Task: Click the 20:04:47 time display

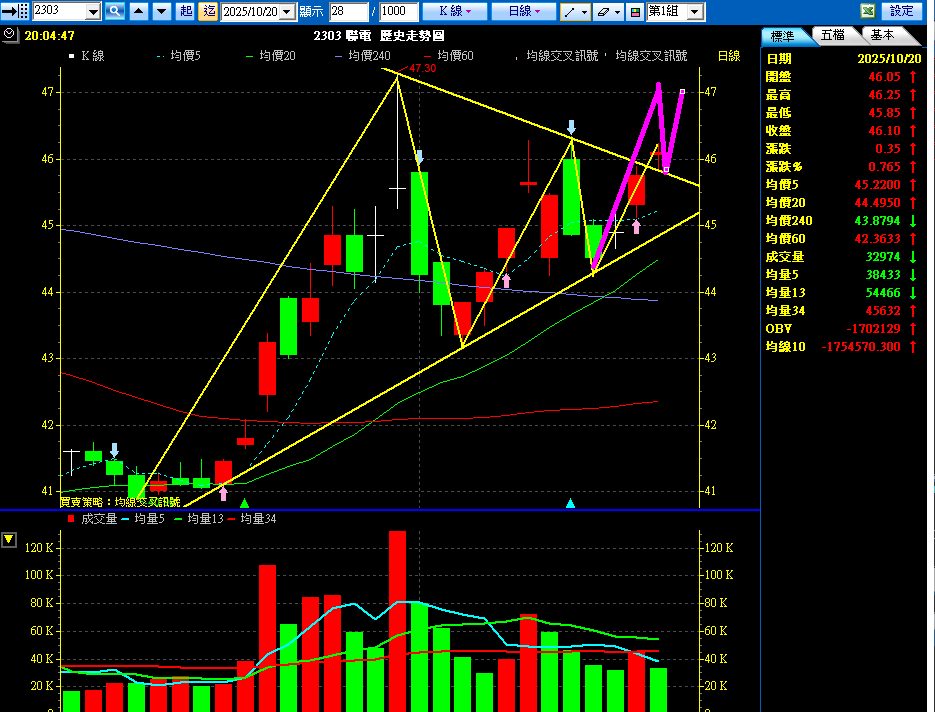Action: [x=49, y=36]
